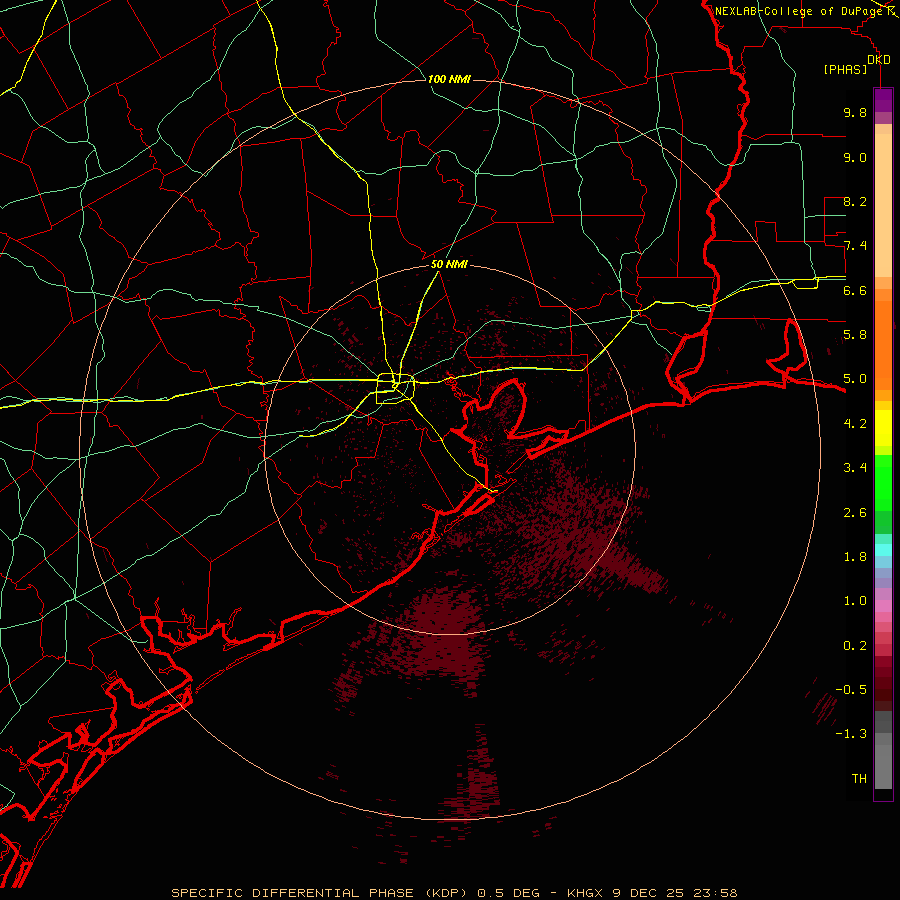Pick the bright green segment of color bar
This screenshot has height=900, width=900.
click(883, 483)
